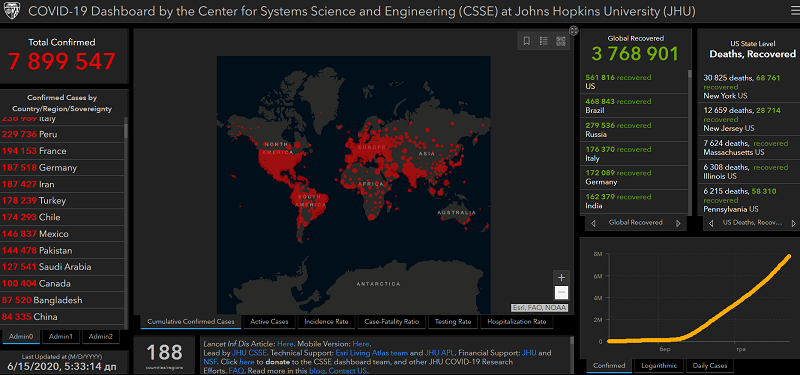
Task: Click the New York US deaths entry
Action: click(x=748, y=87)
